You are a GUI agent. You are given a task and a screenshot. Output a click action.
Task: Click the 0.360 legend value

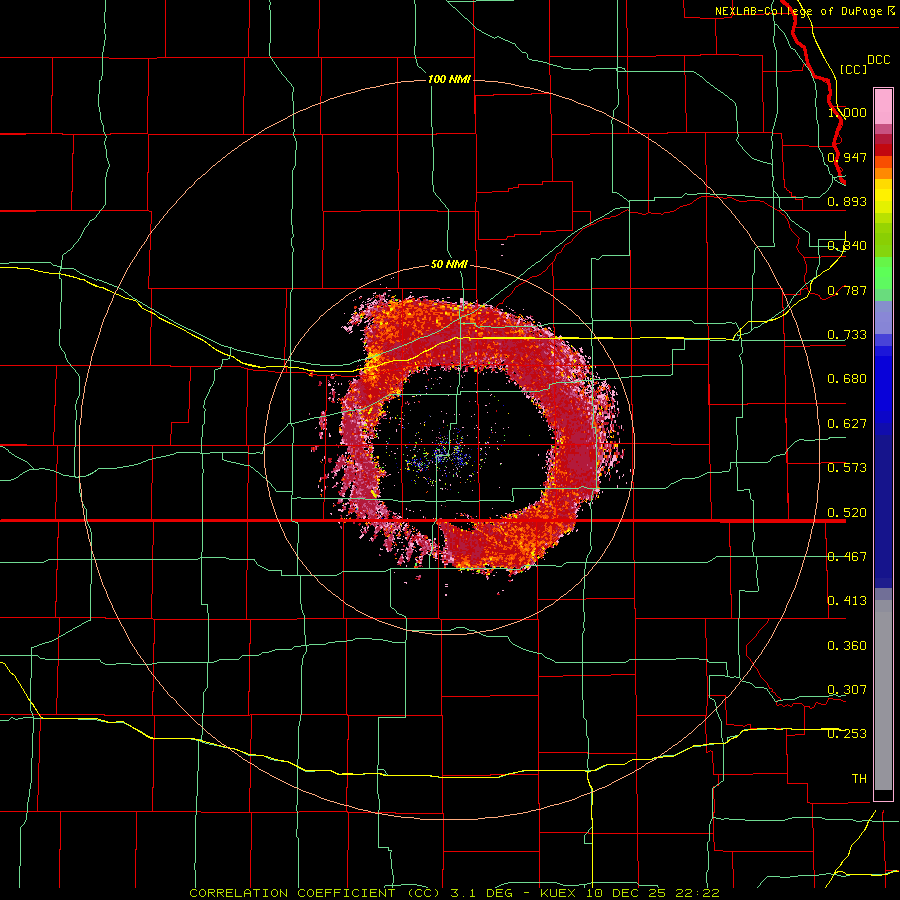847,646
